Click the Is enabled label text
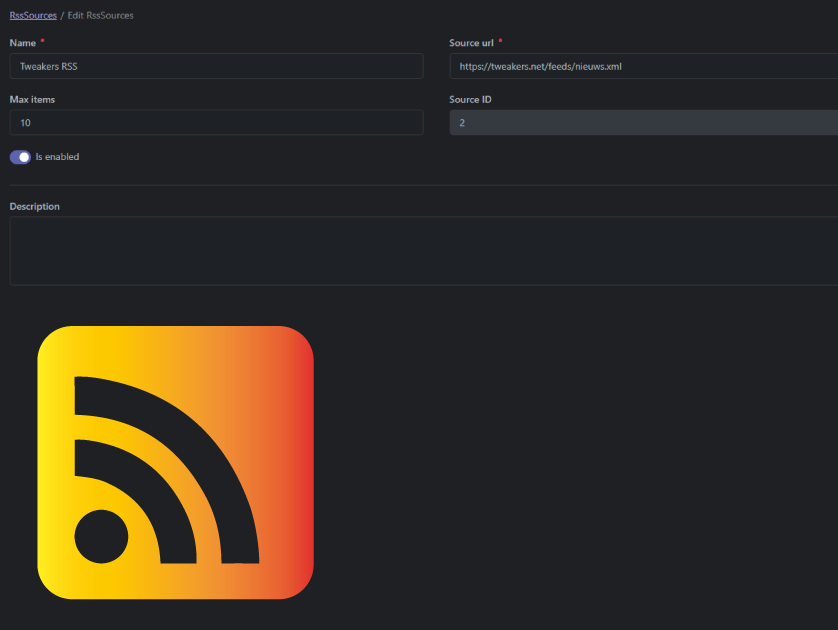This screenshot has height=630, width=838. tap(57, 157)
